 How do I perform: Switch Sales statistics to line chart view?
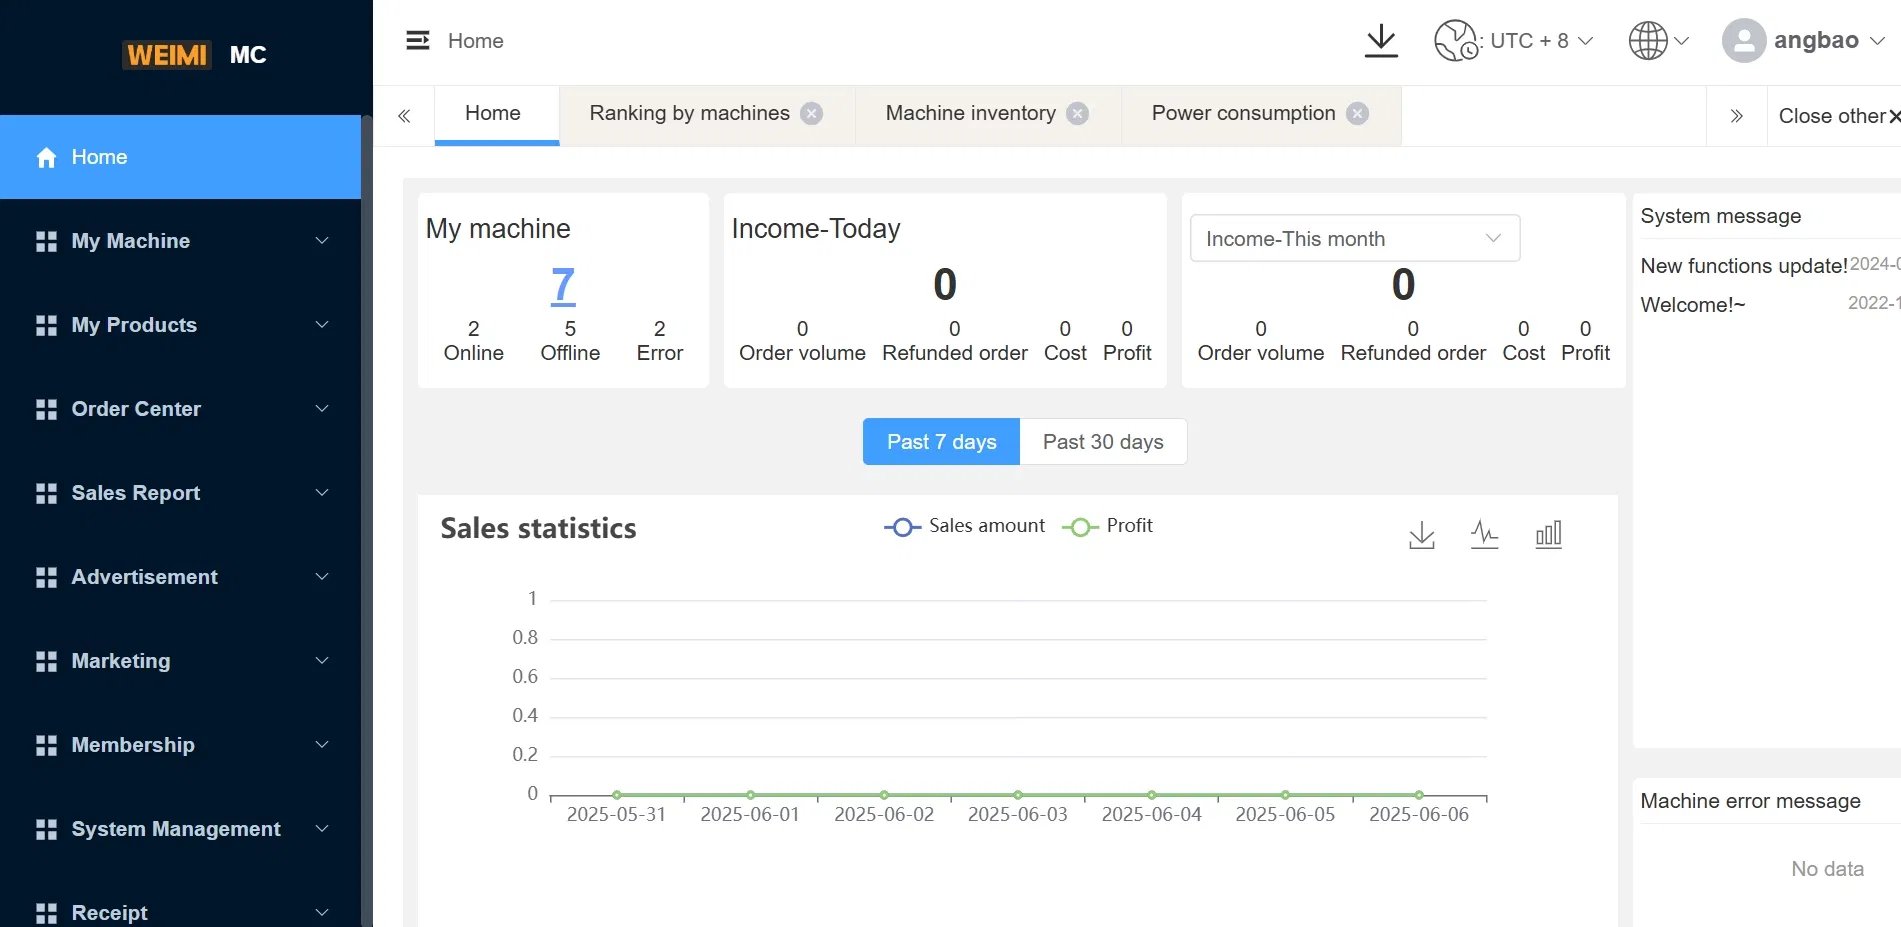1485,535
